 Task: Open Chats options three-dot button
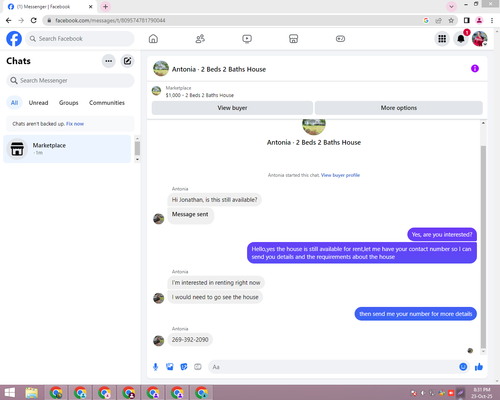[x=109, y=61]
